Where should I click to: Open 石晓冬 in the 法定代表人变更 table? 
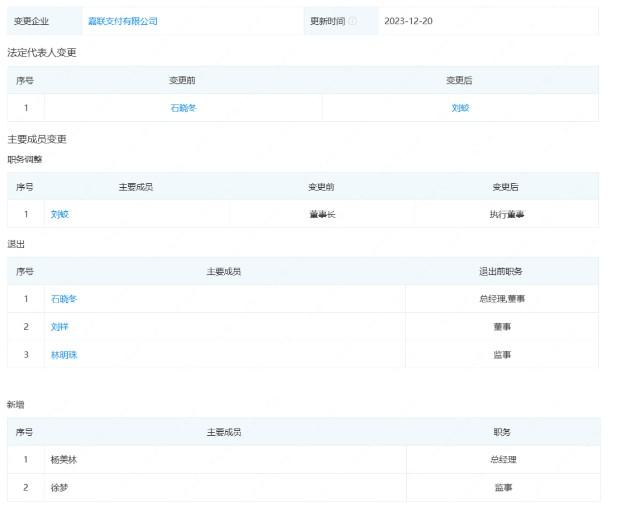(x=183, y=107)
